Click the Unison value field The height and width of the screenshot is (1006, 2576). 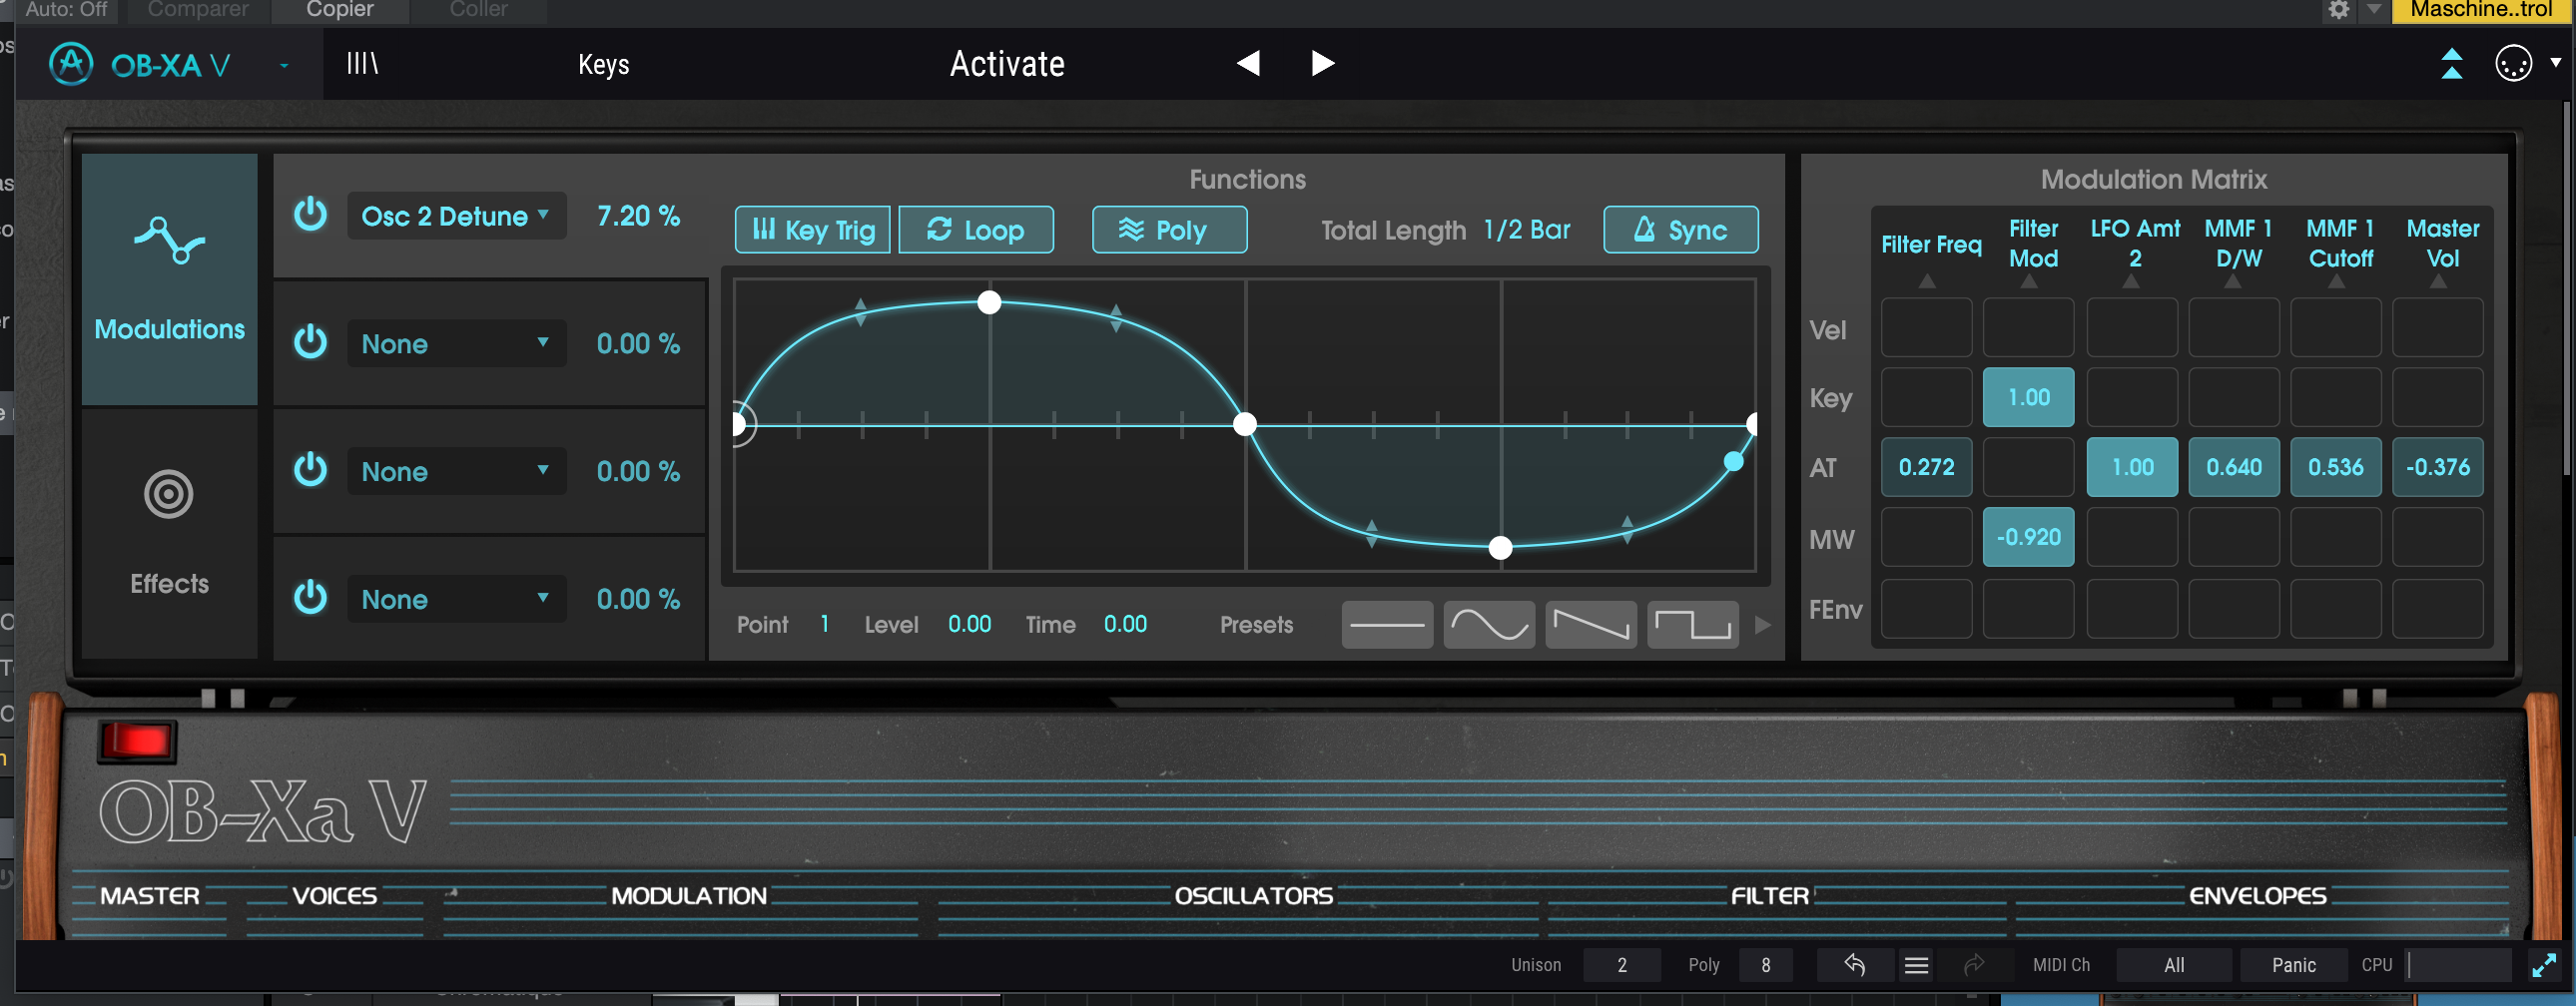1621,964
